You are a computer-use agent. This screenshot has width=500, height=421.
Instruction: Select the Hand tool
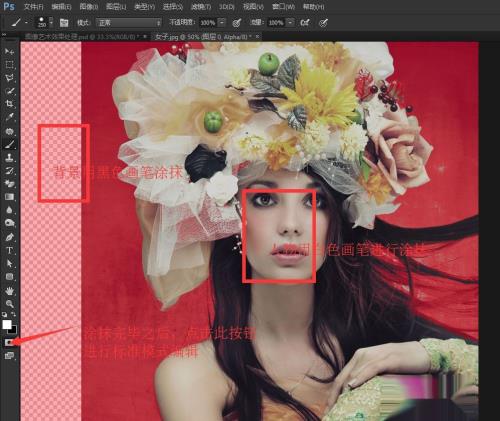tap(9, 291)
